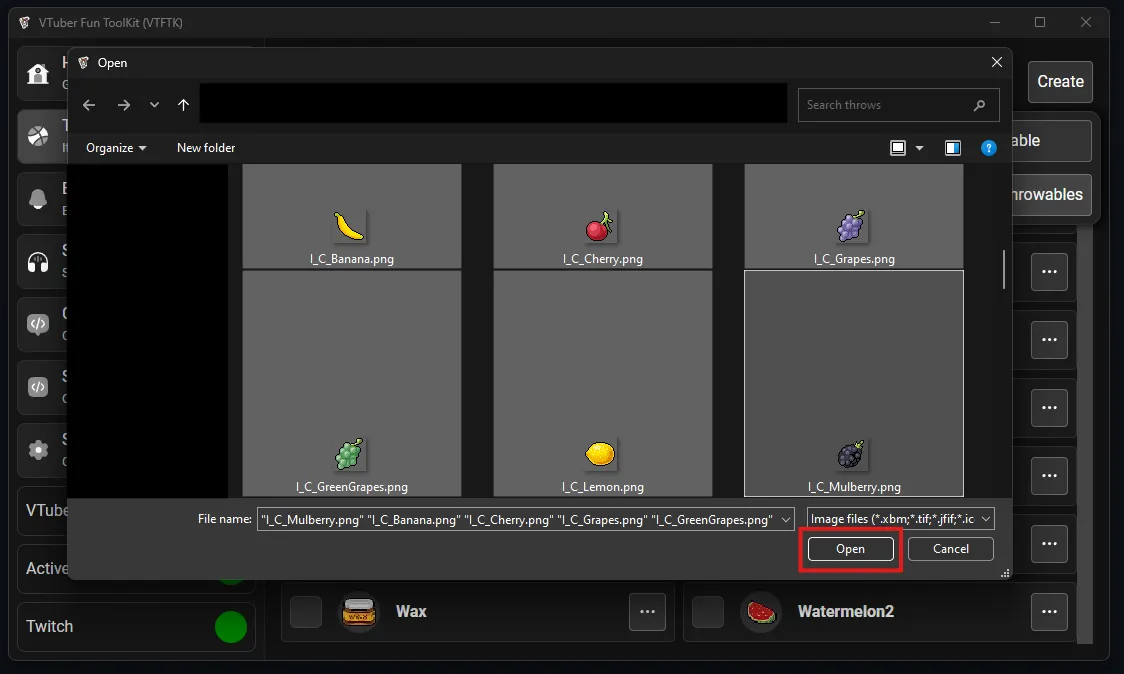Open the Image files type filter dropdown

pyautogui.click(x=901, y=519)
